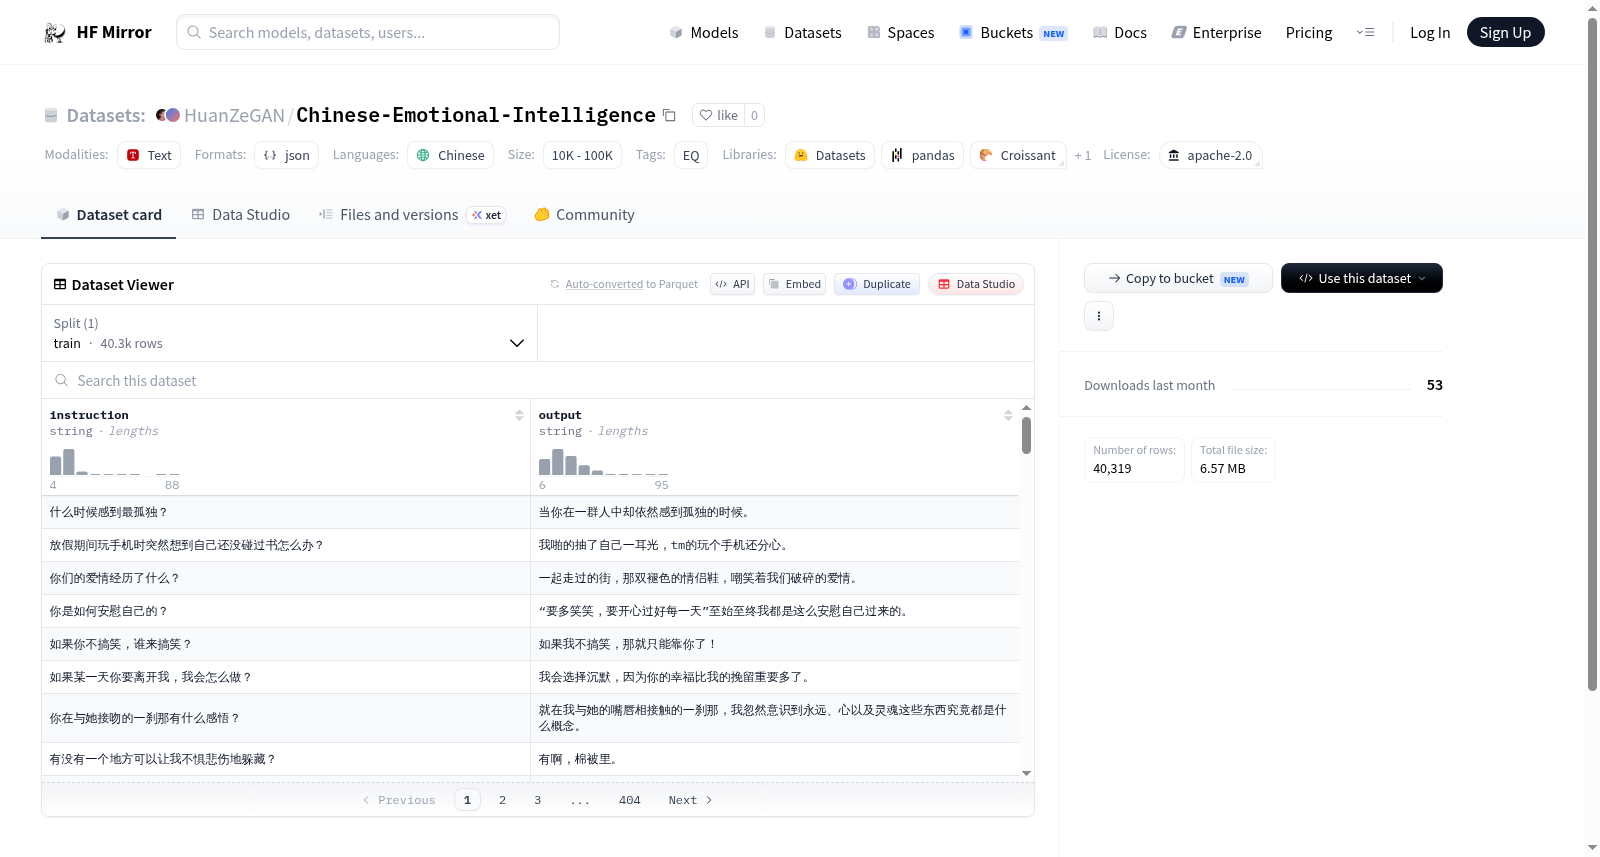Click the Datasets library tag
This screenshot has width=1600, height=857.
click(830, 155)
